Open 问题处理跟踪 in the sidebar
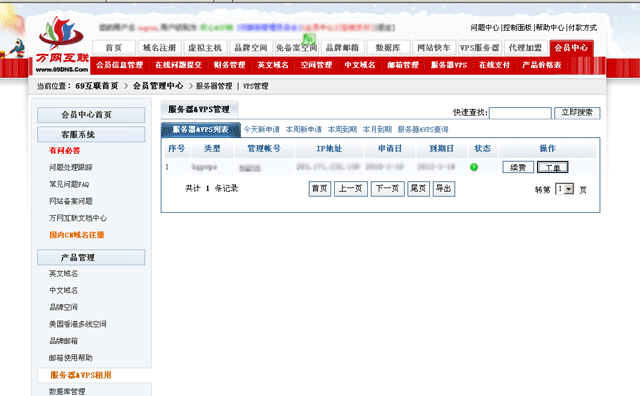The width and height of the screenshot is (640, 396). (x=71, y=167)
